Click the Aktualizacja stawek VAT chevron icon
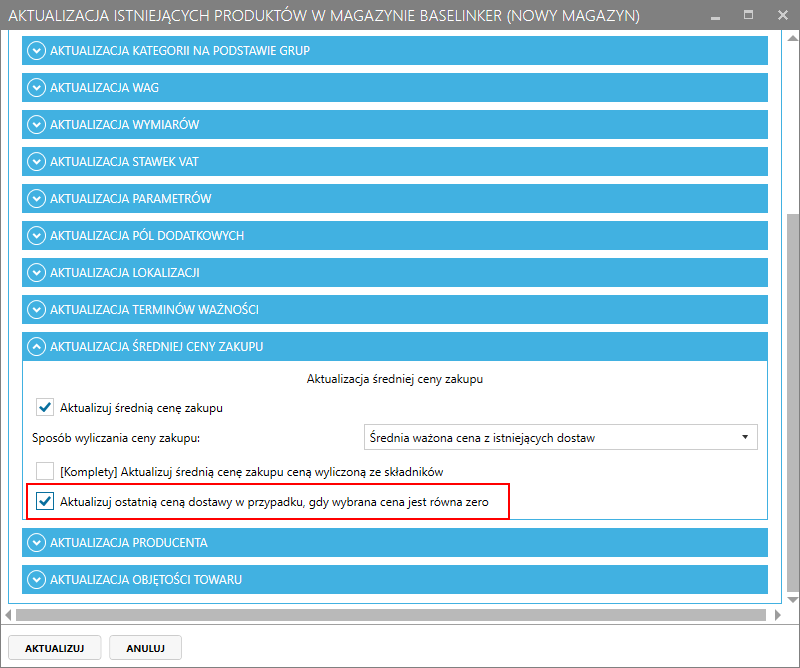This screenshot has width=800, height=668. (37, 161)
